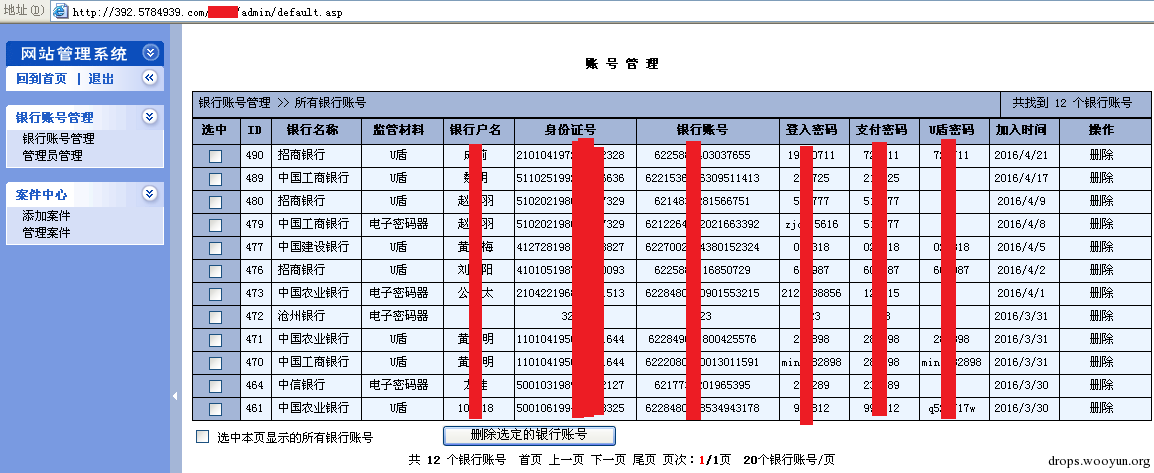Image resolution: width=1154 pixels, height=473 pixels.
Task: Delete the account dated 2016/4/21
Action: 1101,155
